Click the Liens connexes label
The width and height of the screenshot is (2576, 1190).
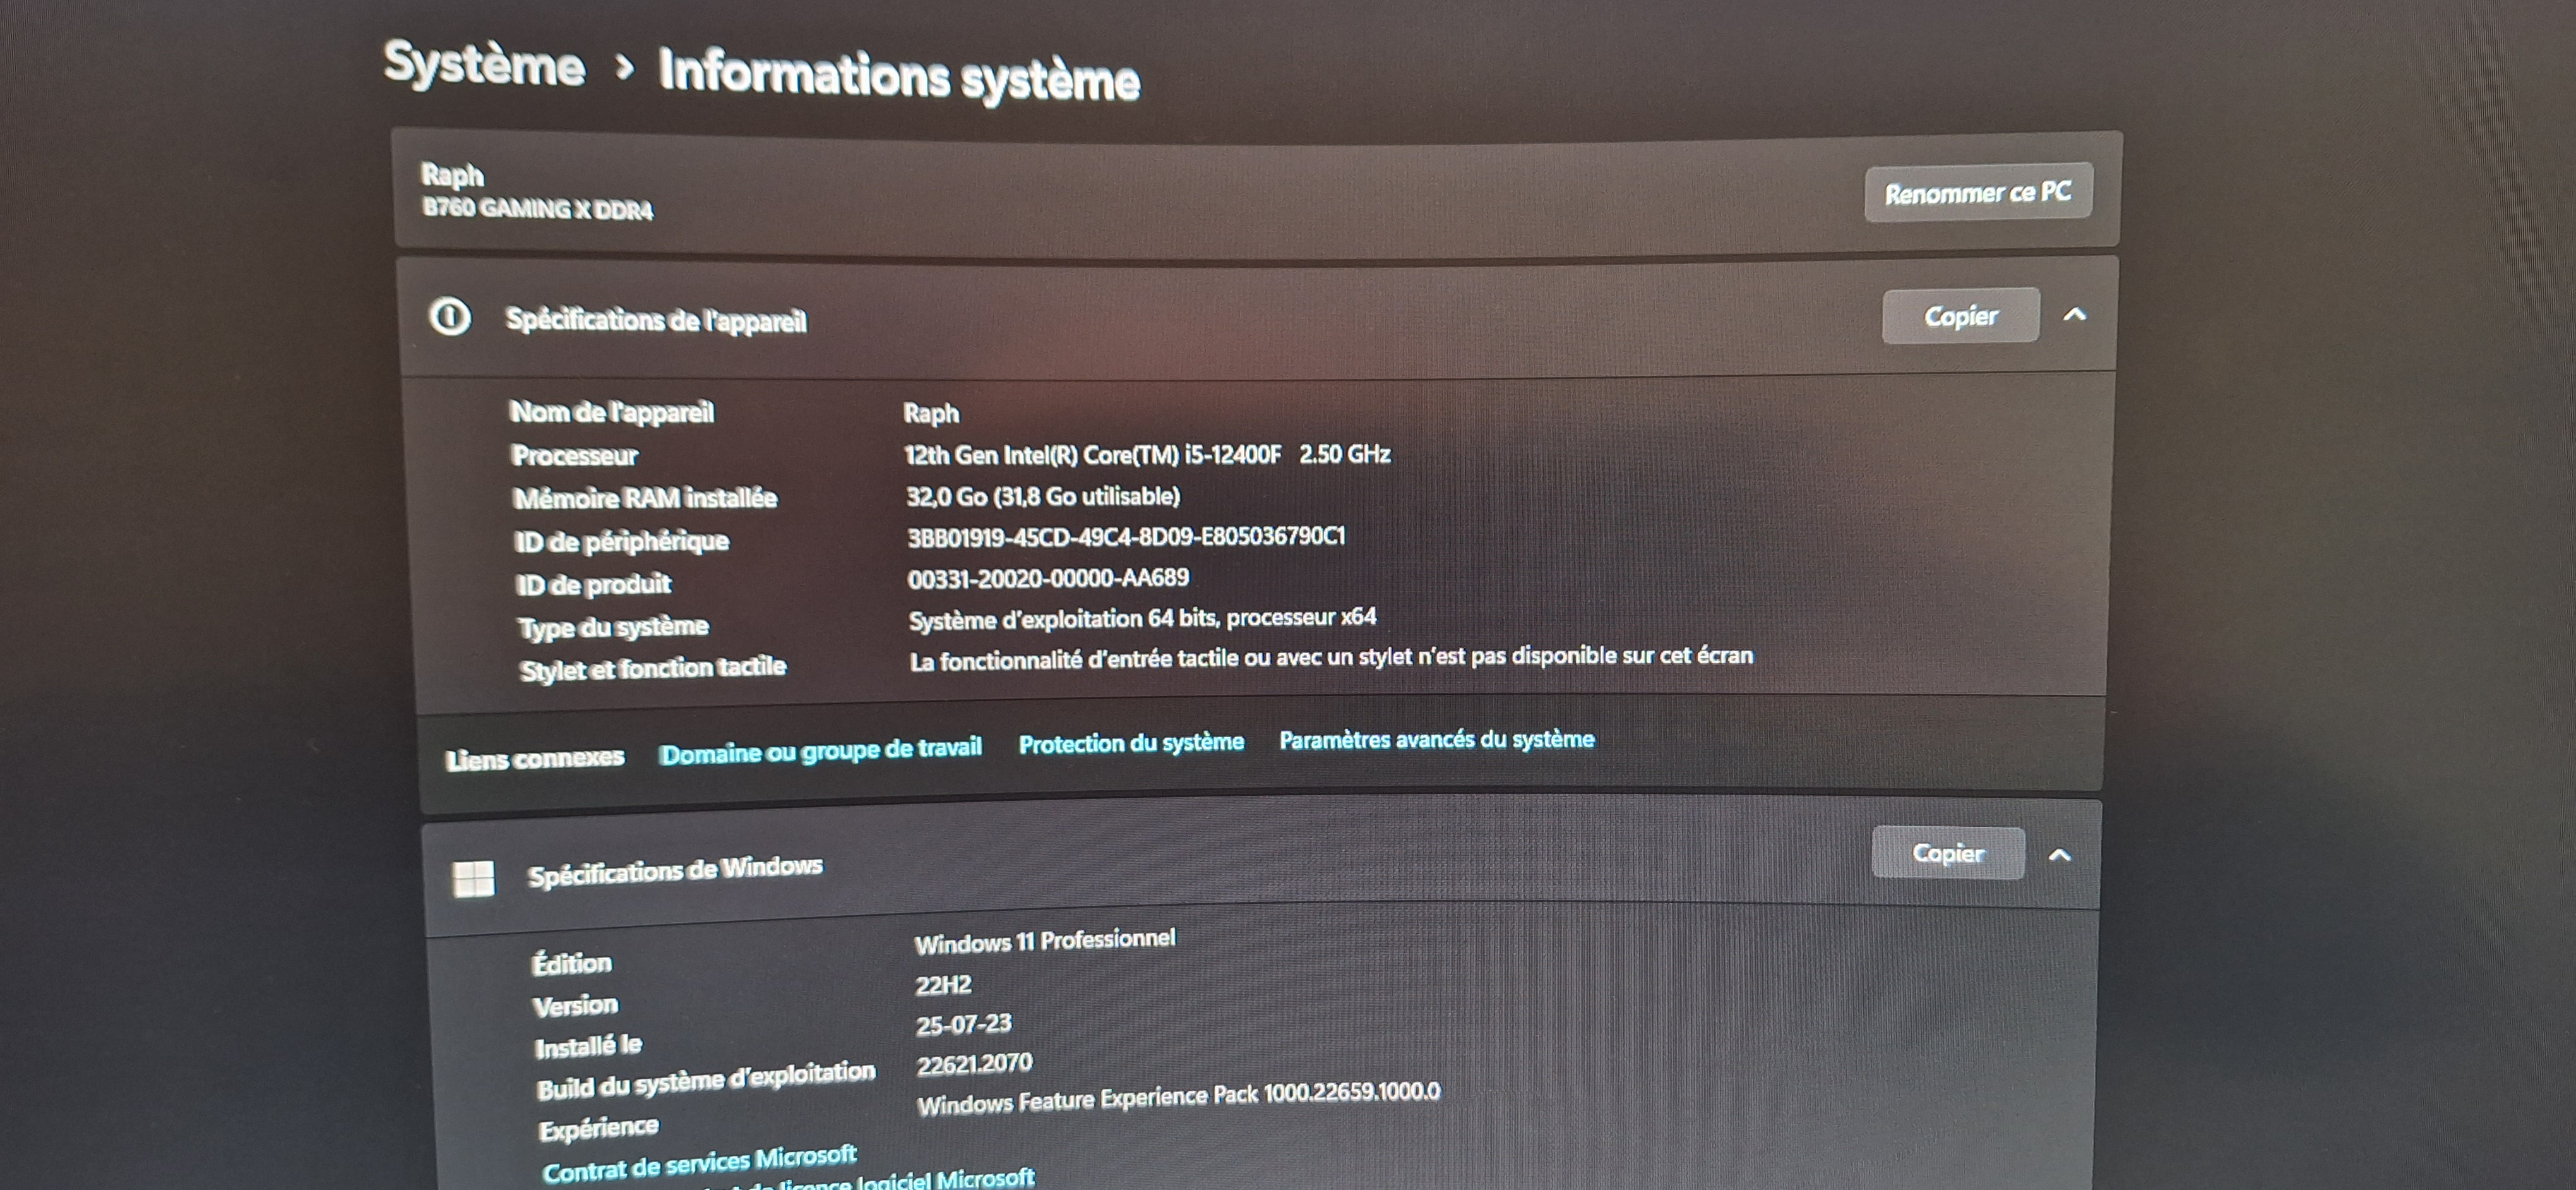tap(535, 759)
